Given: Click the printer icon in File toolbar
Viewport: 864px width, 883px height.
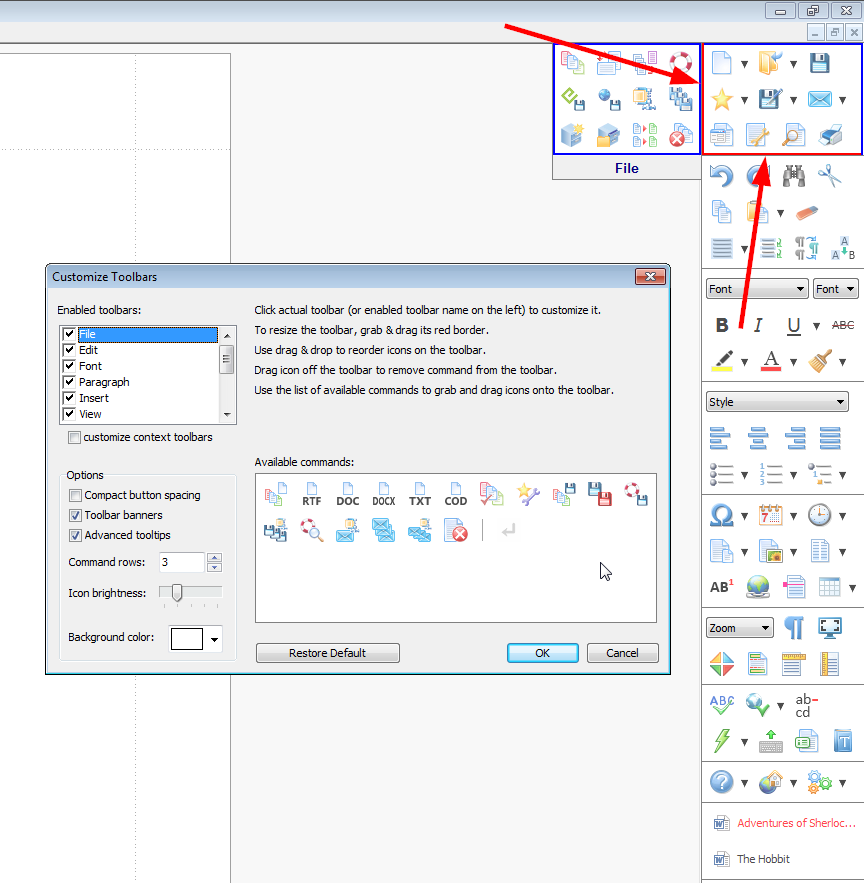Looking at the screenshot, I should (x=830, y=134).
